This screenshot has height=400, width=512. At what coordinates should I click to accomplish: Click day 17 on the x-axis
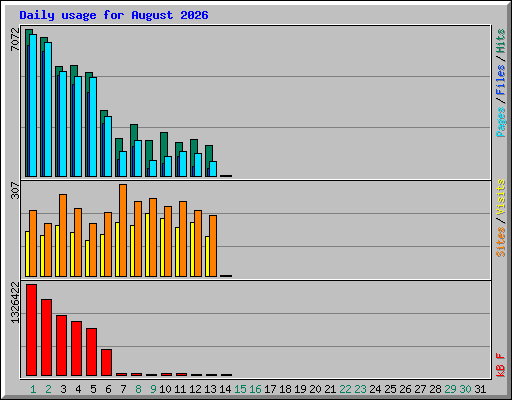(x=270, y=389)
